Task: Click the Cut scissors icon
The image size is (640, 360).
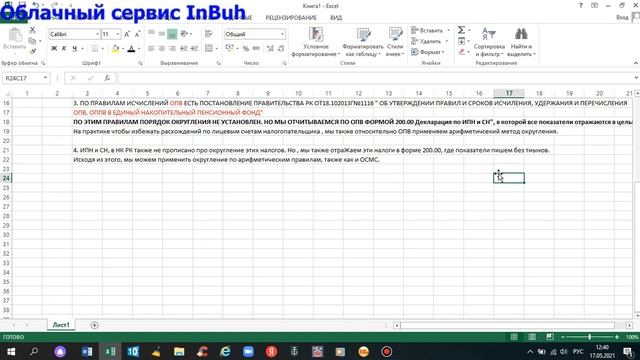Action: (x=33, y=30)
